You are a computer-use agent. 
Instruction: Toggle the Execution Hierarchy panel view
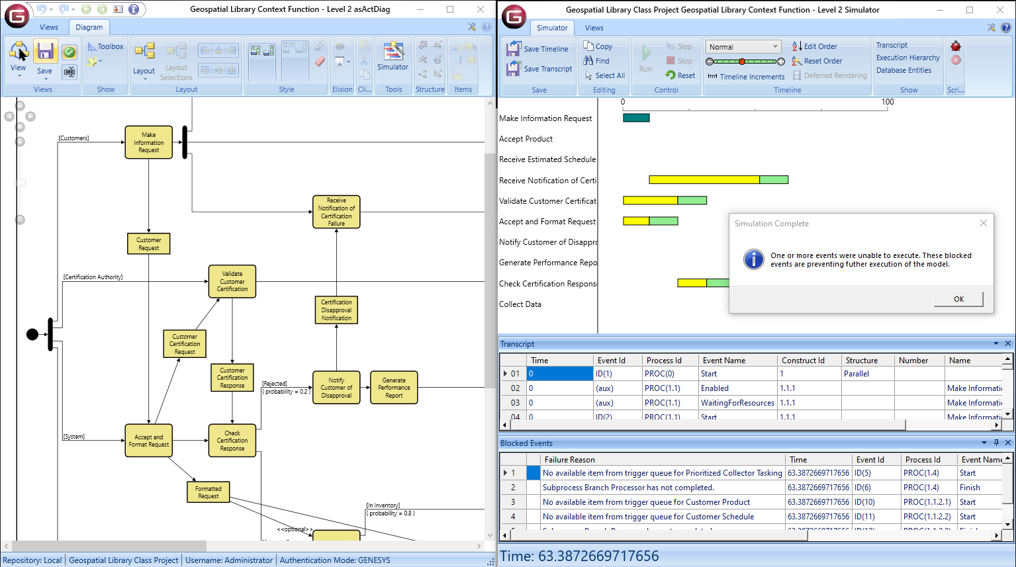(907, 58)
